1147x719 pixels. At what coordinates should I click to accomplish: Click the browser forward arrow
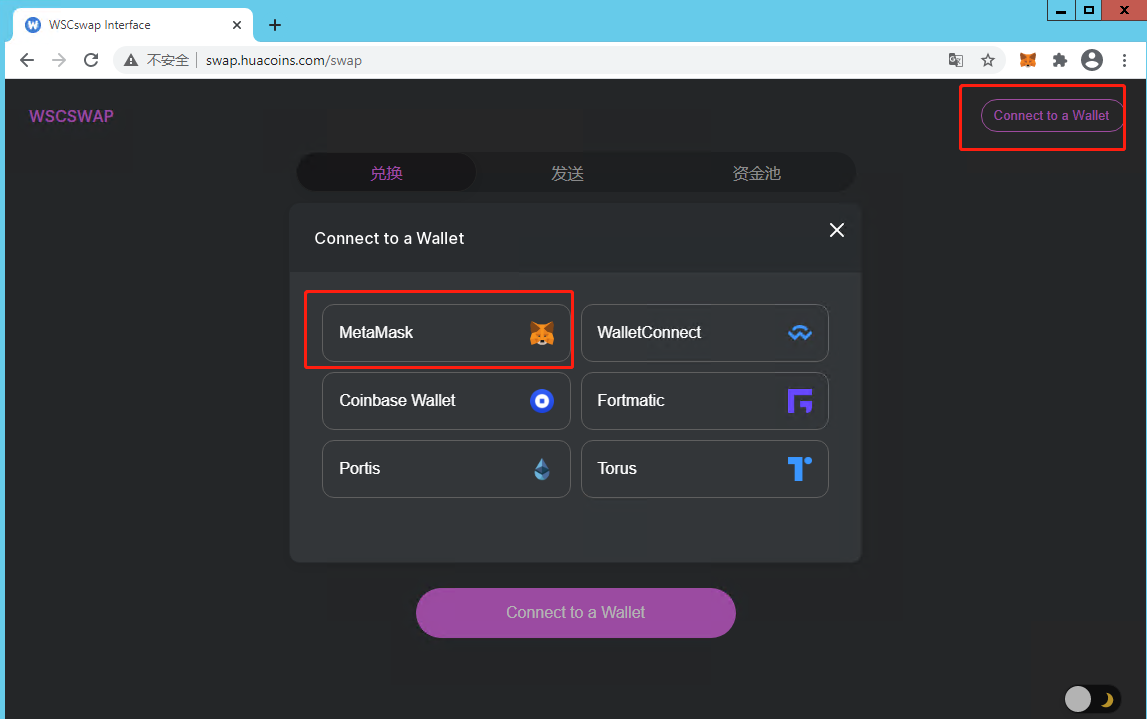pyautogui.click(x=59, y=60)
